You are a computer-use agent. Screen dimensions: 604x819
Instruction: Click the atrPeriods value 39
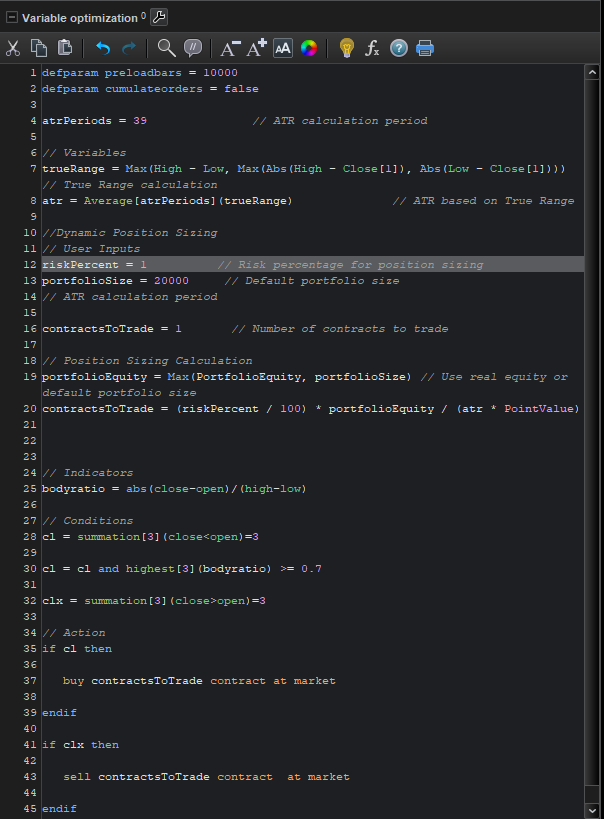[x=140, y=121]
